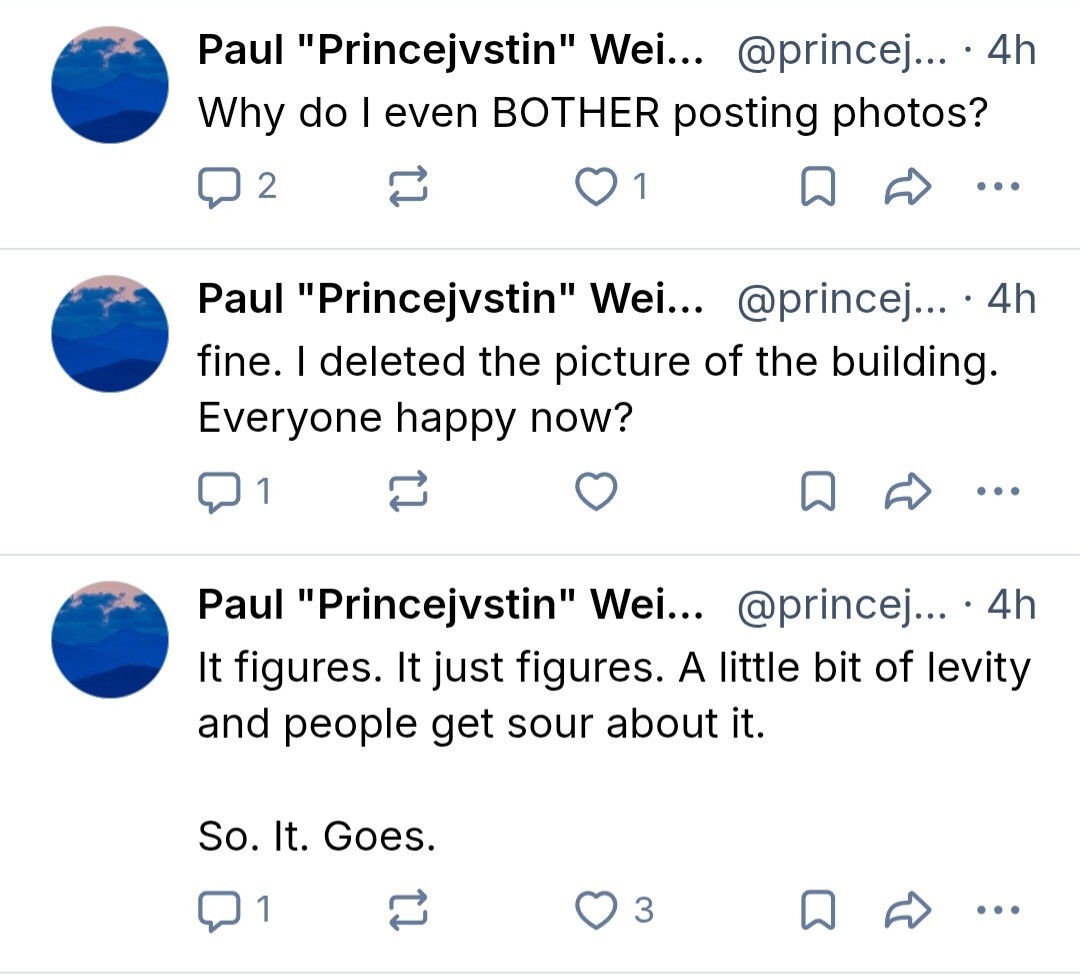Open author name link on the top post
This screenshot has height=976, width=1080.
point(449,50)
